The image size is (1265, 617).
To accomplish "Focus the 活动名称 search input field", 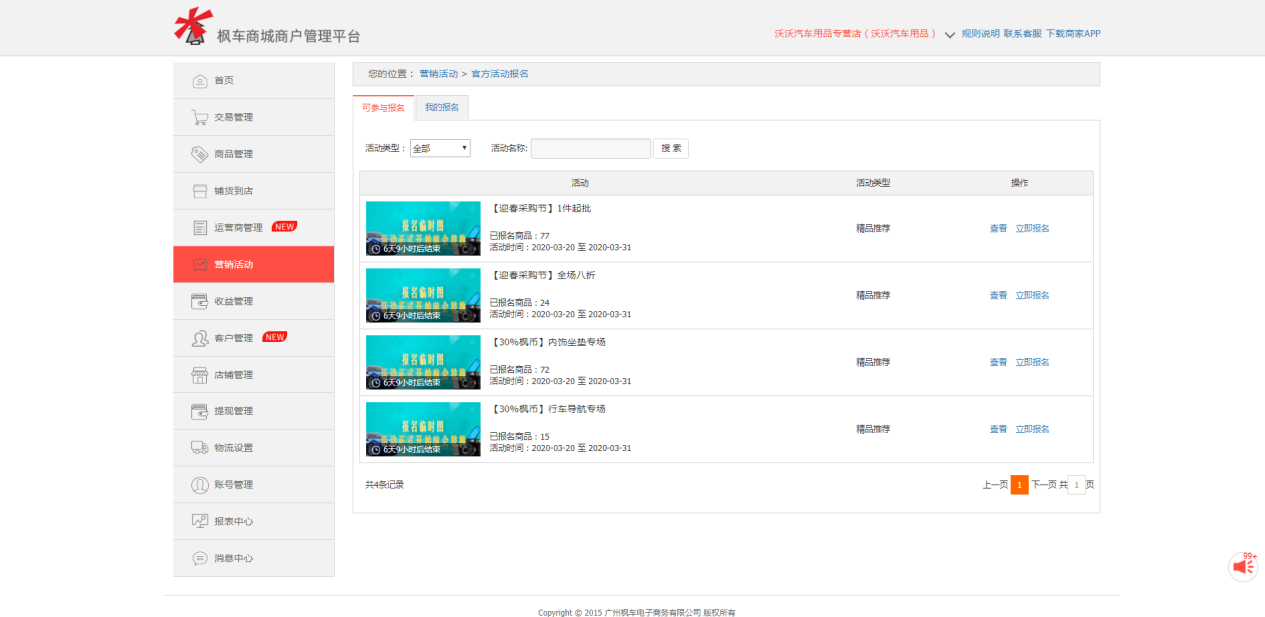I will point(590,148).
